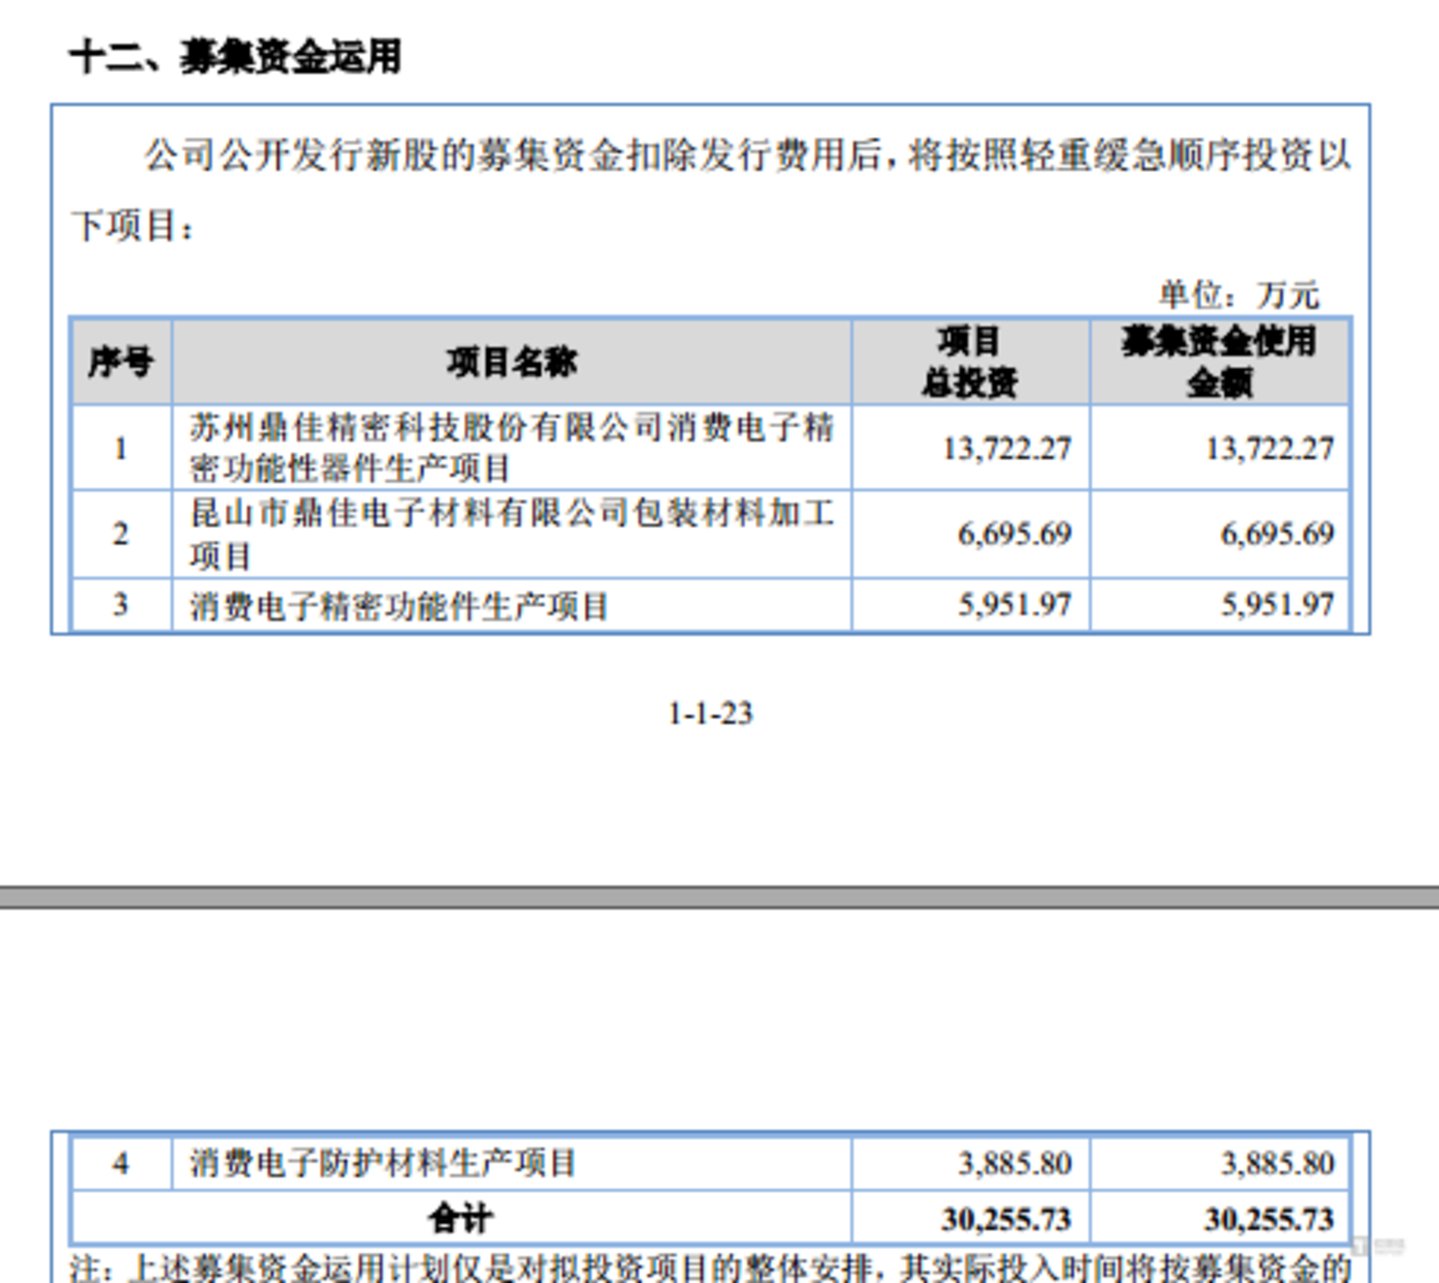This screenshot has height=1283, width=1439.
Task: Click the page number 1-1-23
Action: 710,714
